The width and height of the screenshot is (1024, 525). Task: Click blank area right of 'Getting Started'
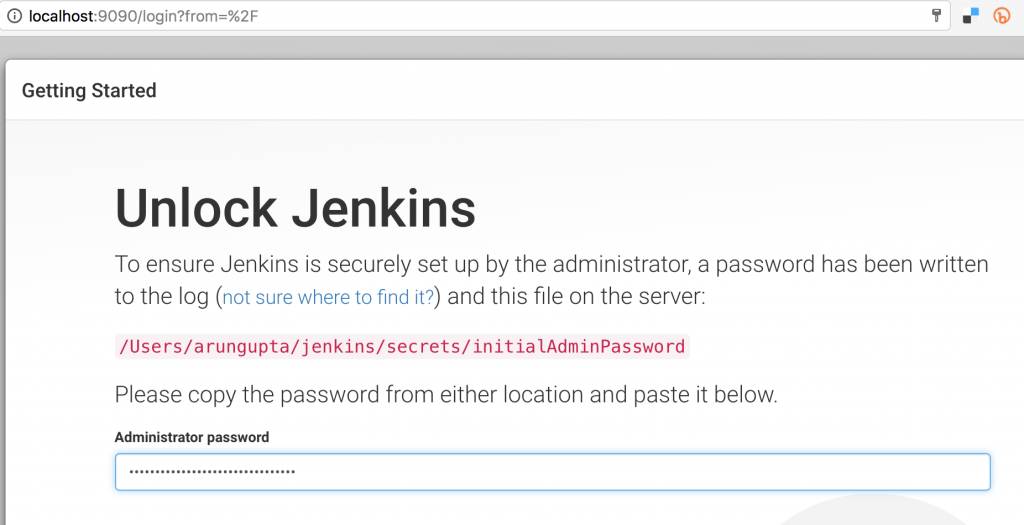click(588, 90)
